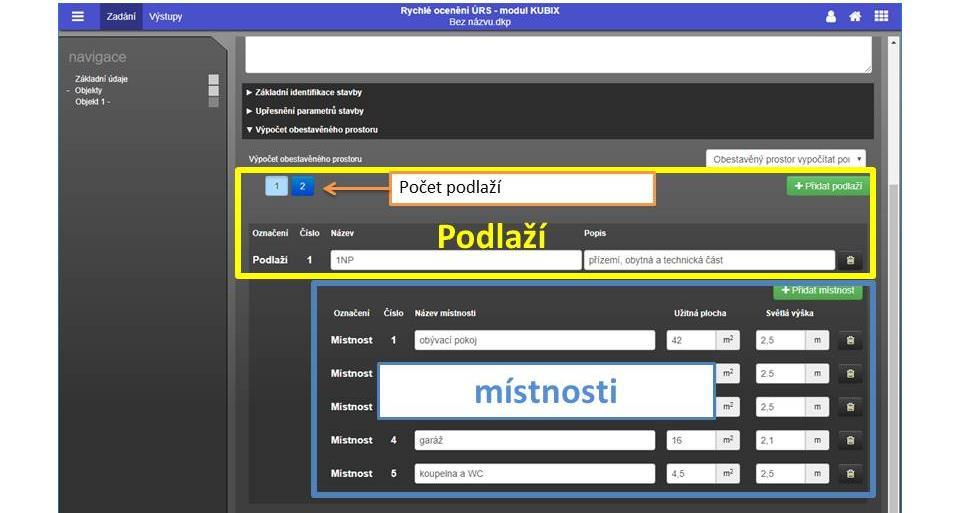Open the user account icon

tap(831, 17)
